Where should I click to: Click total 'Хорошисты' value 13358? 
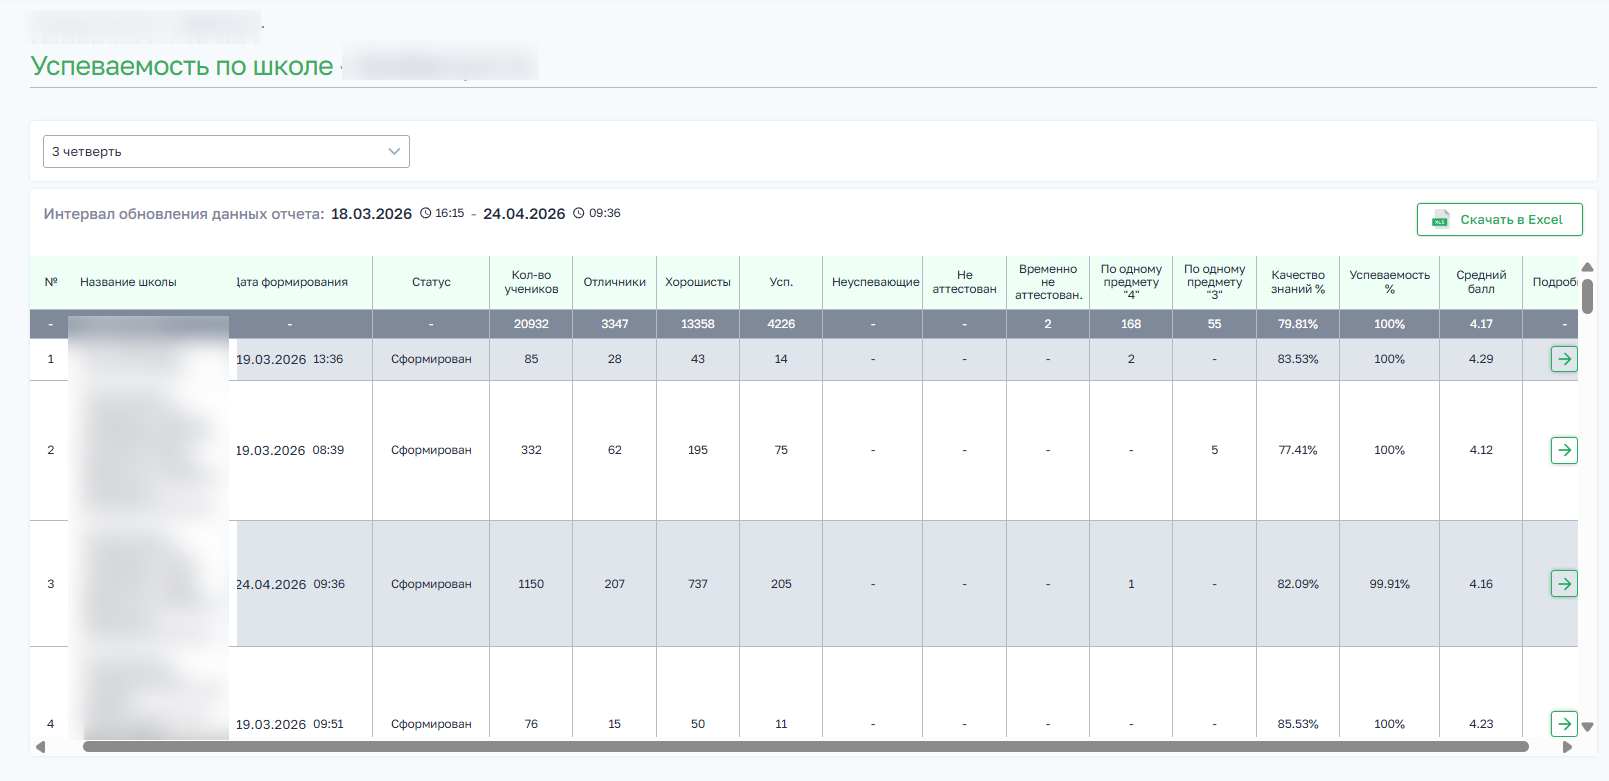698,324
